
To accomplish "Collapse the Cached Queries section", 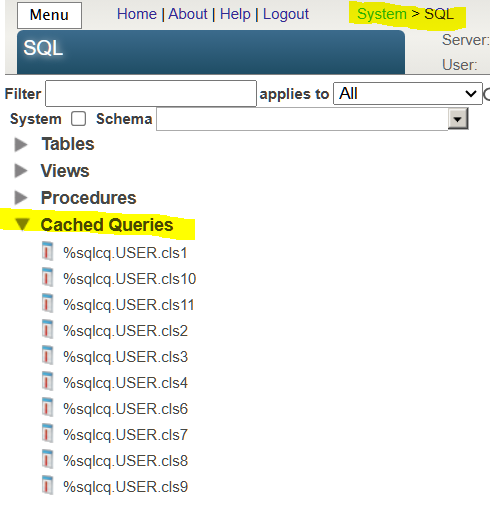I will point(22,224).
